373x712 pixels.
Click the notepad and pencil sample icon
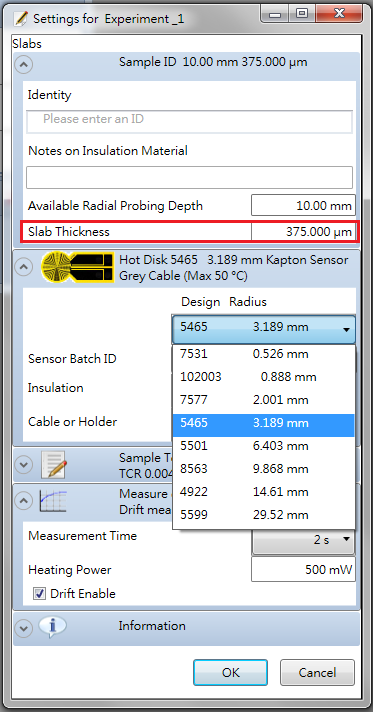(54, 465)
